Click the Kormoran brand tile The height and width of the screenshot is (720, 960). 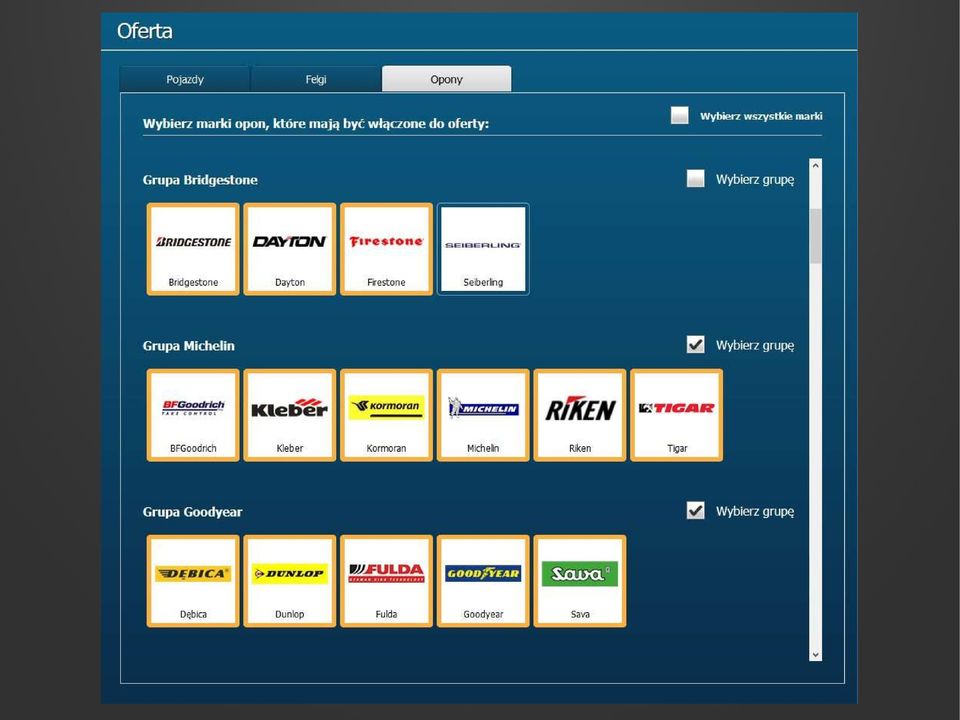coord(386,415)
